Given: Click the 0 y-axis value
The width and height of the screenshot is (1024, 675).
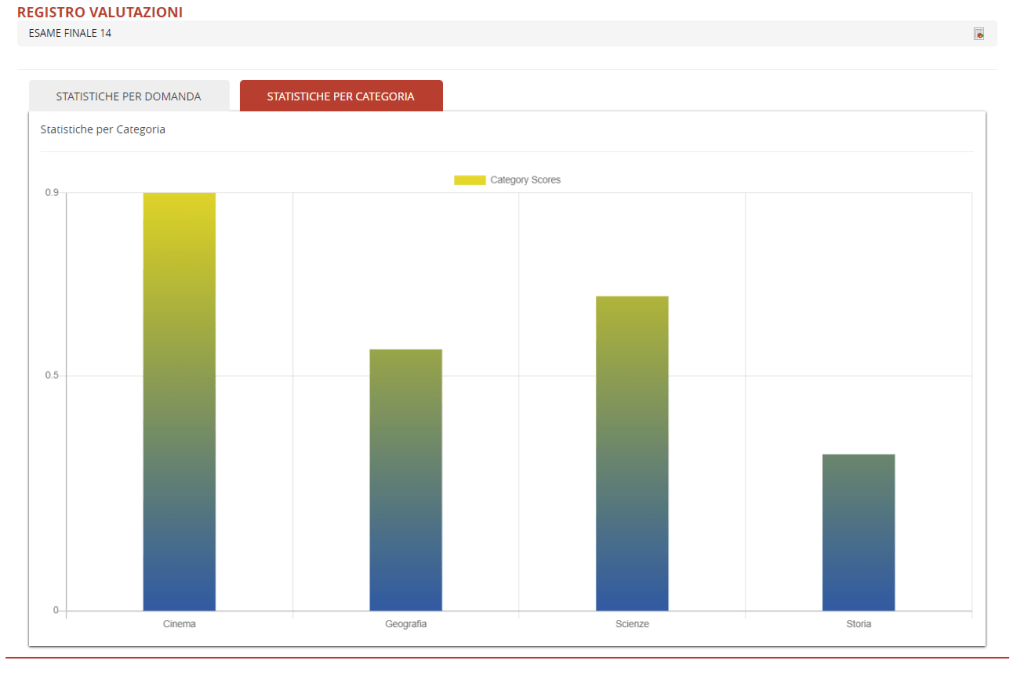Looking at the screenshot, I should [56, 610].
